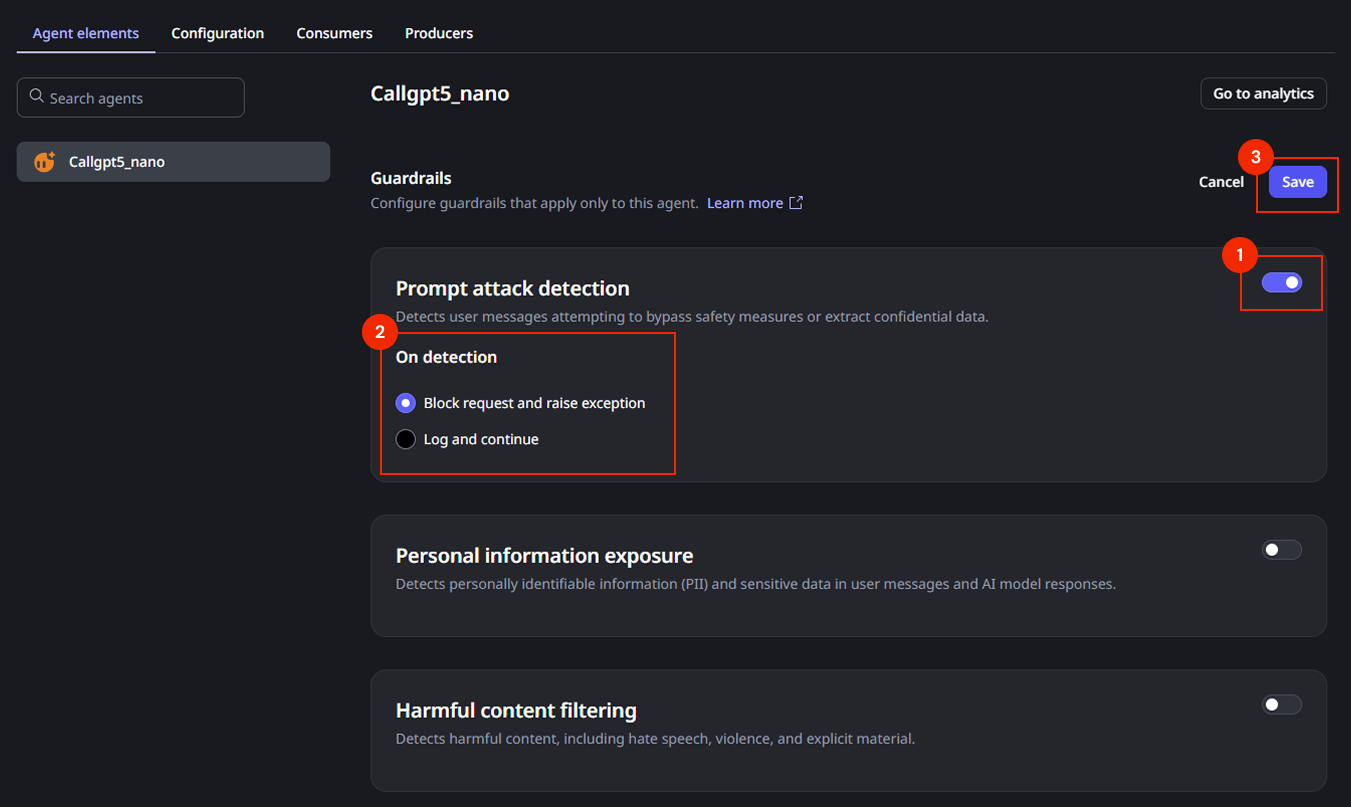Choose the Log and continue option

coord(405,439)
